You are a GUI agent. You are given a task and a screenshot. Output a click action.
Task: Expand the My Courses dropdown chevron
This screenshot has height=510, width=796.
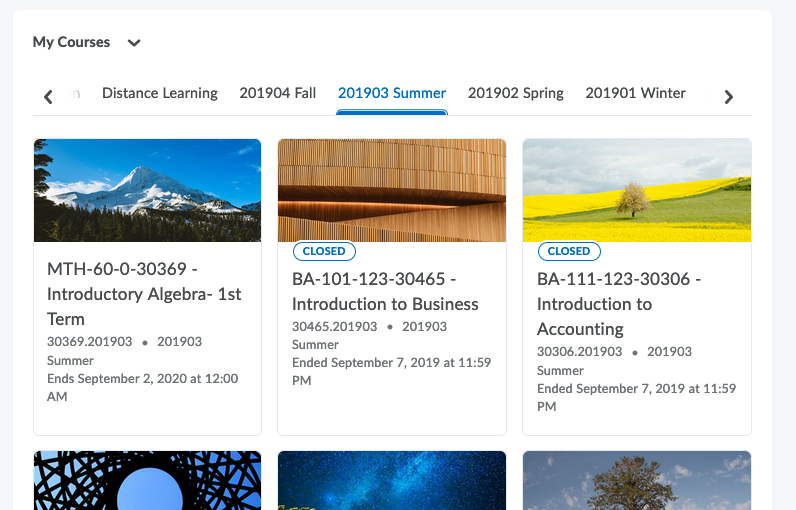[x=134, y=43]
